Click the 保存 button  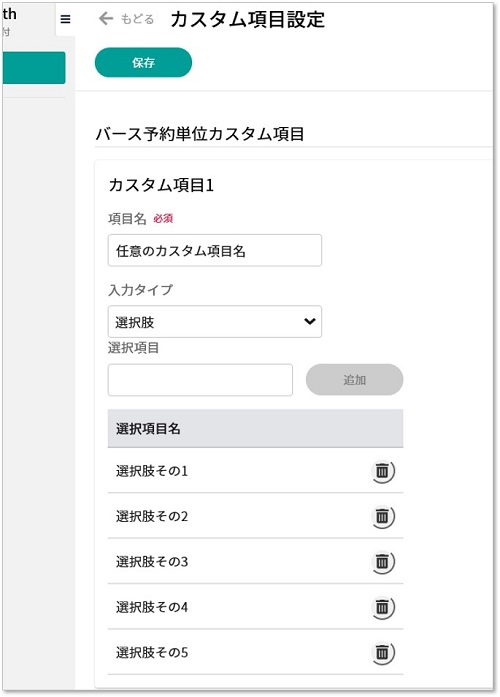[143, 63]
